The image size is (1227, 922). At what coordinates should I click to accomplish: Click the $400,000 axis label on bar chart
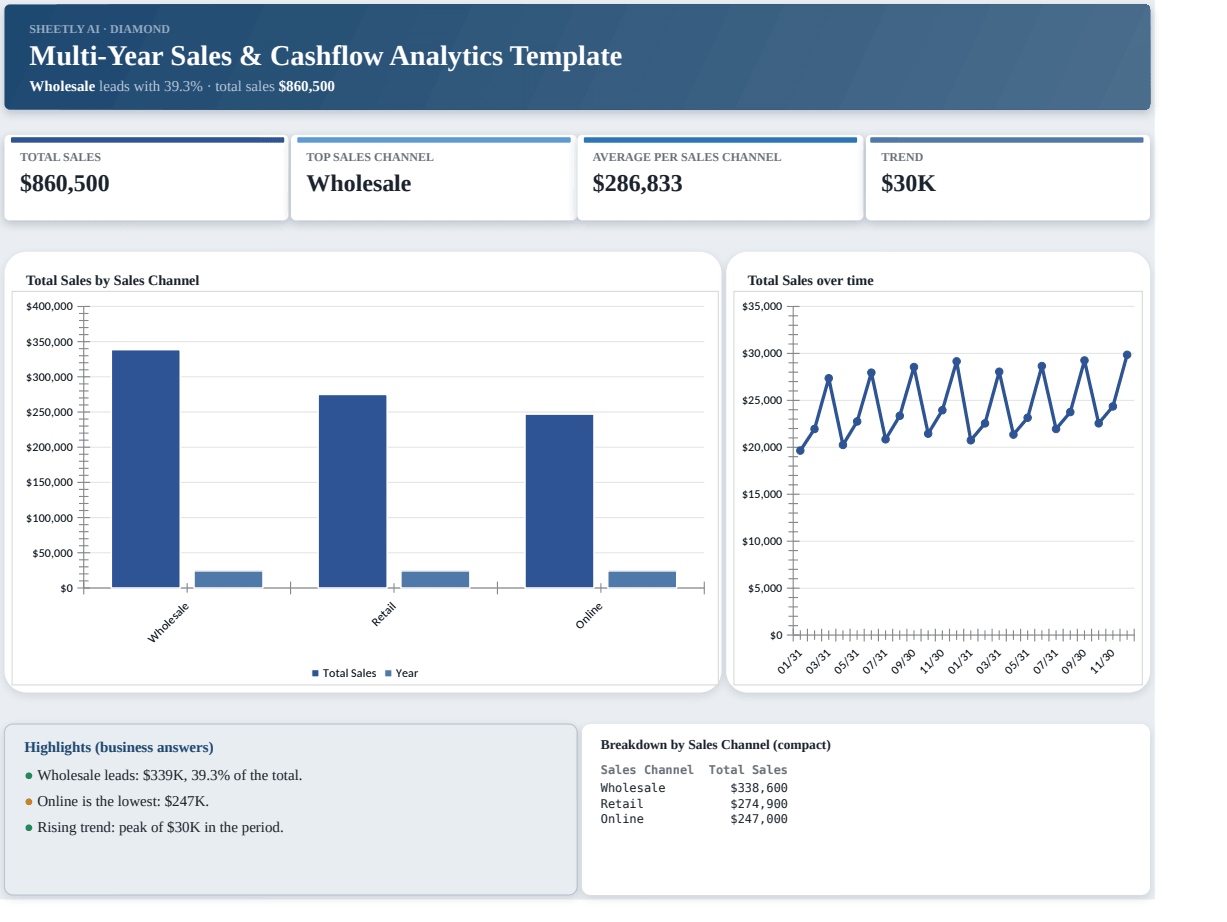49,306
